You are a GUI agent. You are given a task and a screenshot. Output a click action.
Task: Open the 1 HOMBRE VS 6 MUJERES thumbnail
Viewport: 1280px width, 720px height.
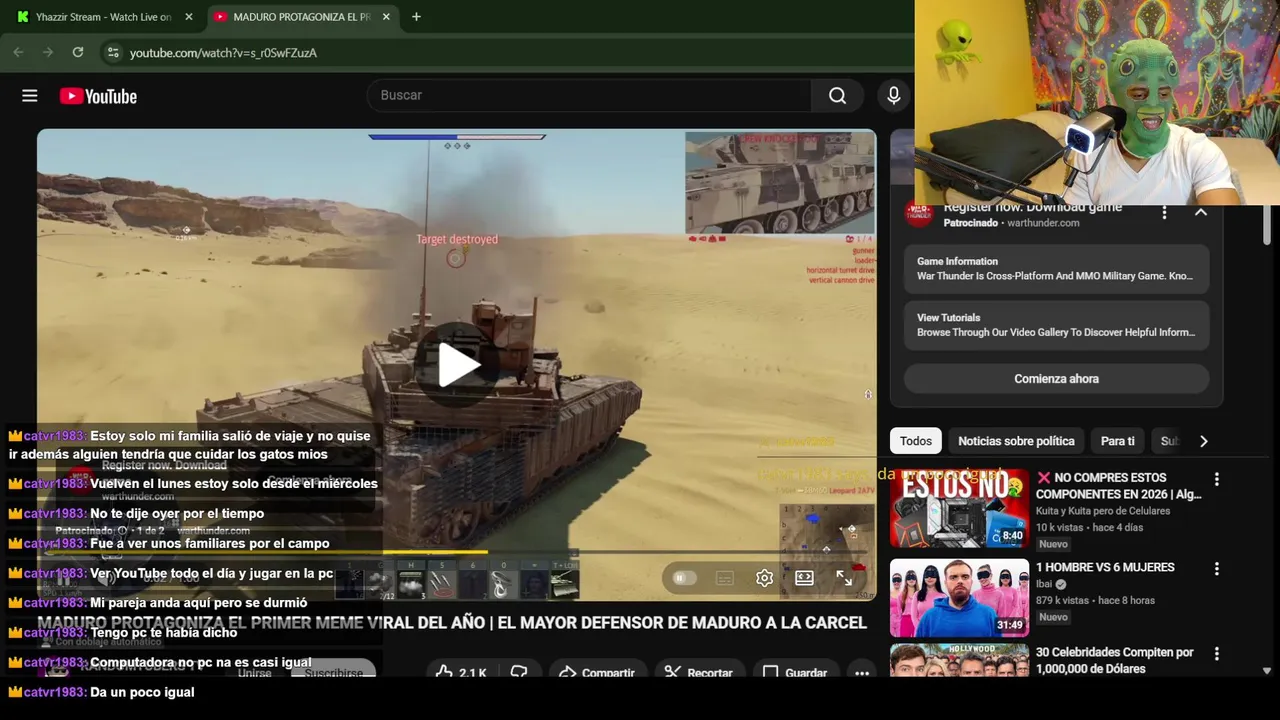click(959, 597)
